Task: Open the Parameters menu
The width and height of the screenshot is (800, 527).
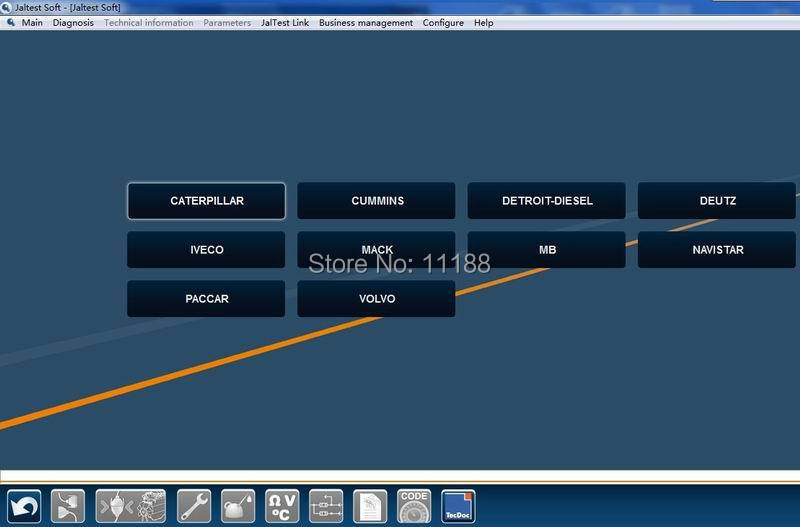Action: [227, 22]
